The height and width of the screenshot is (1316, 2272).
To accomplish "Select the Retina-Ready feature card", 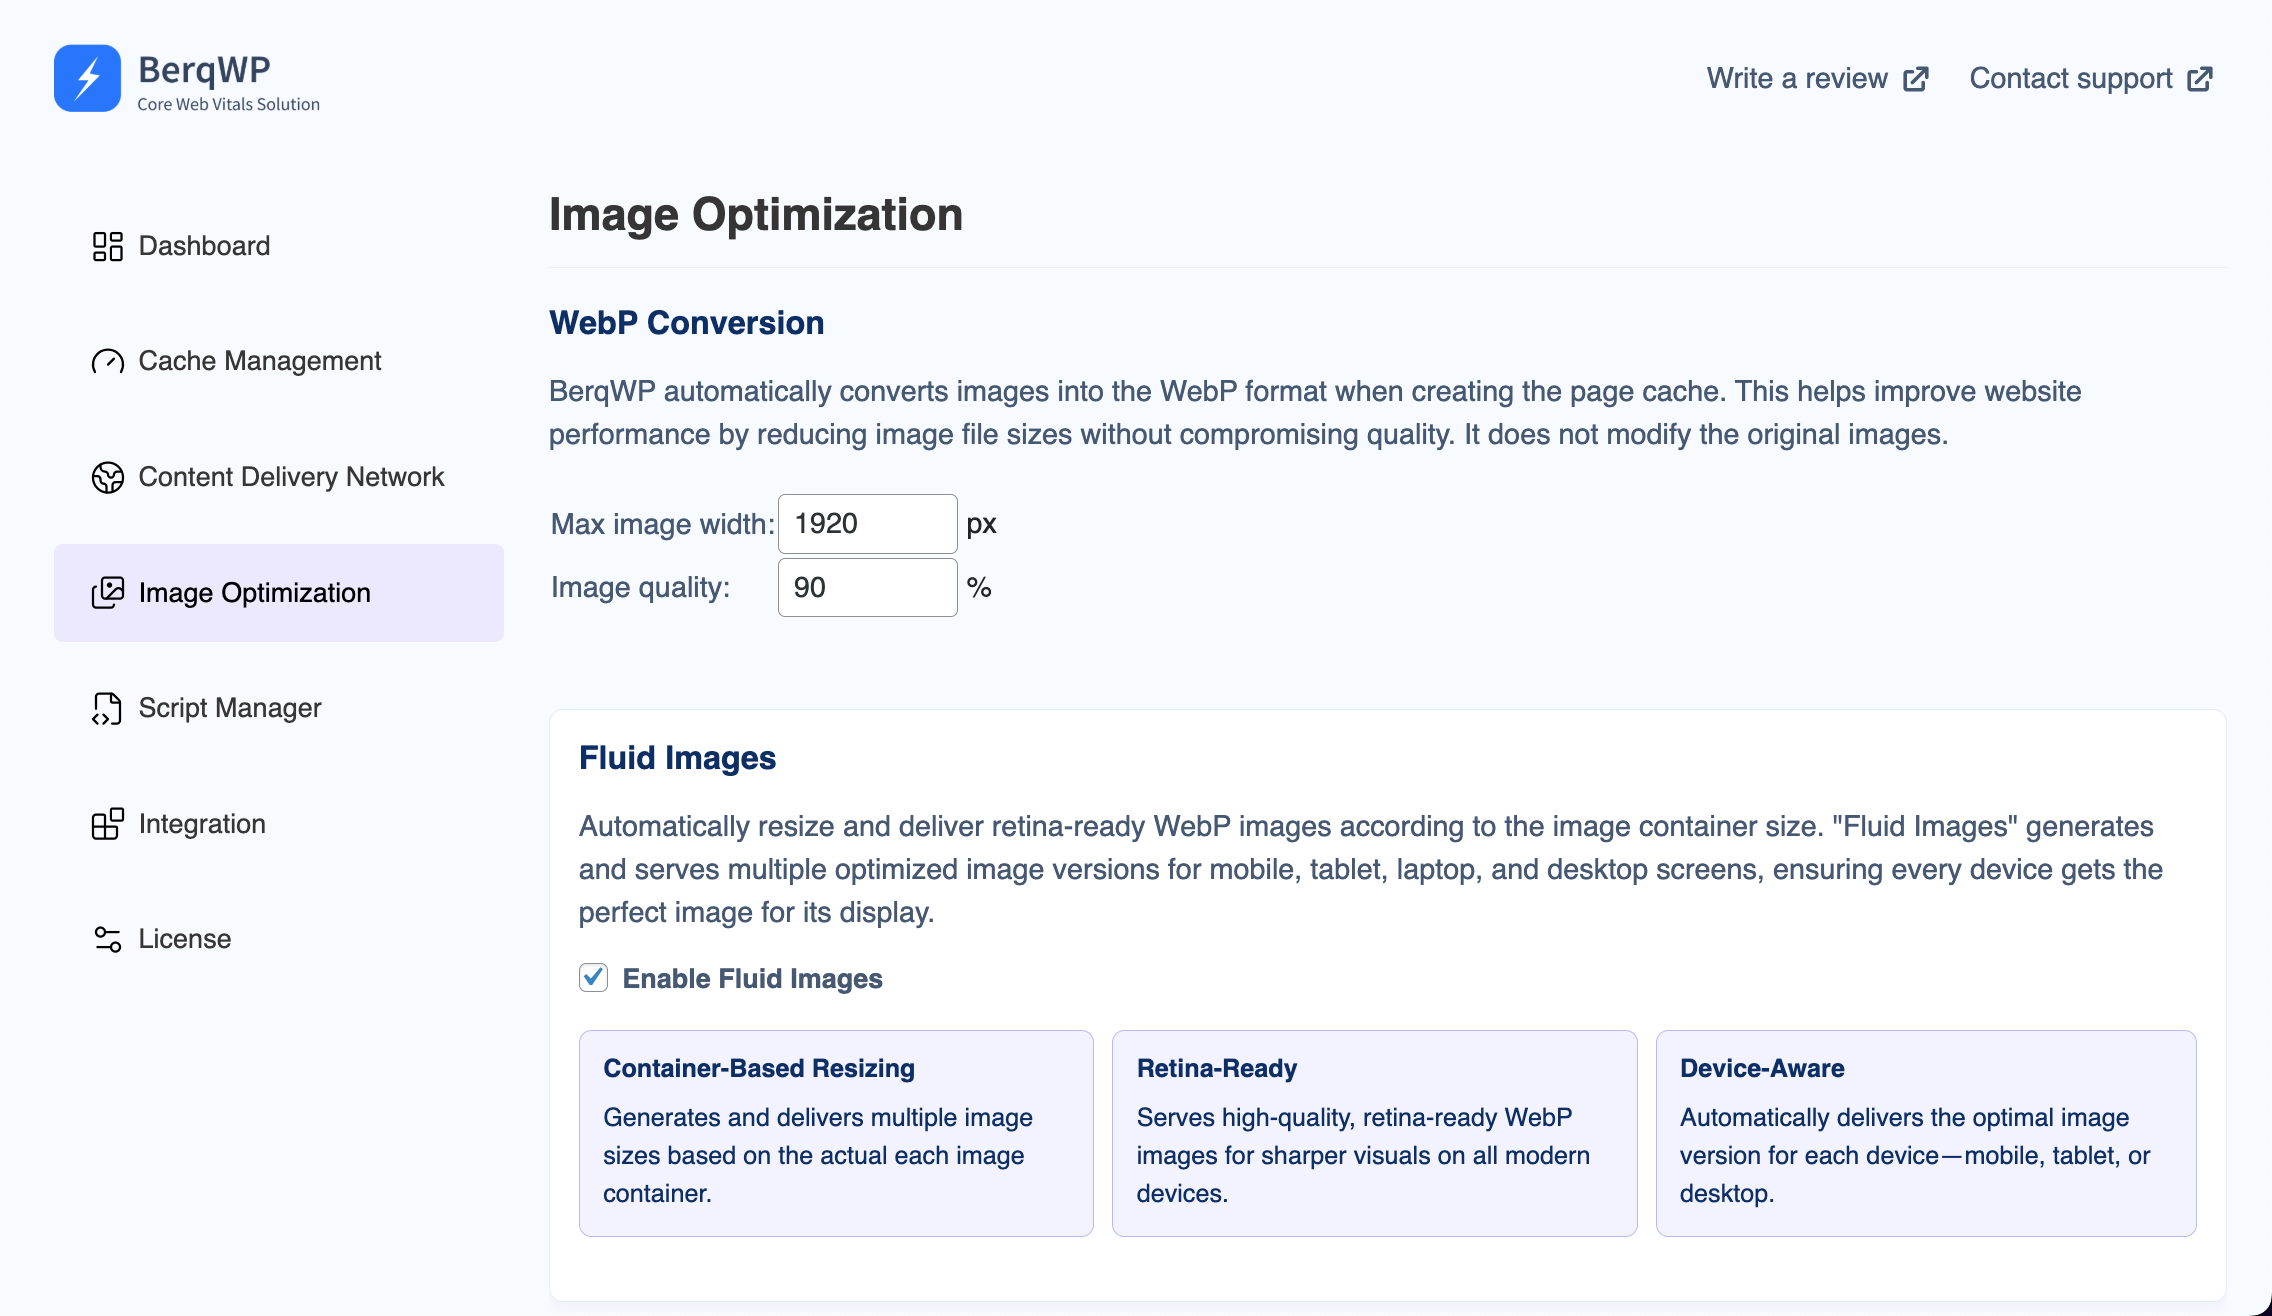I will pyautogui.click(x=1372, y=1132).
